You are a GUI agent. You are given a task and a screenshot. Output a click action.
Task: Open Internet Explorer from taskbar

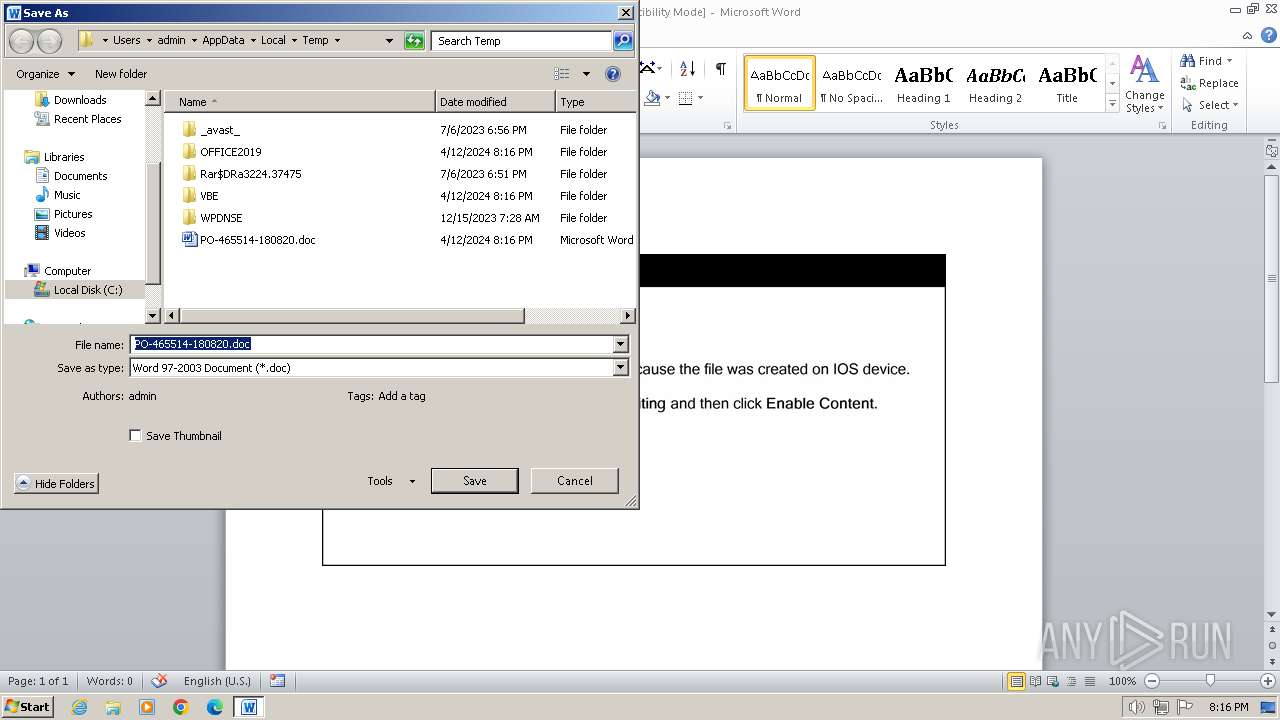coord(80,707)
